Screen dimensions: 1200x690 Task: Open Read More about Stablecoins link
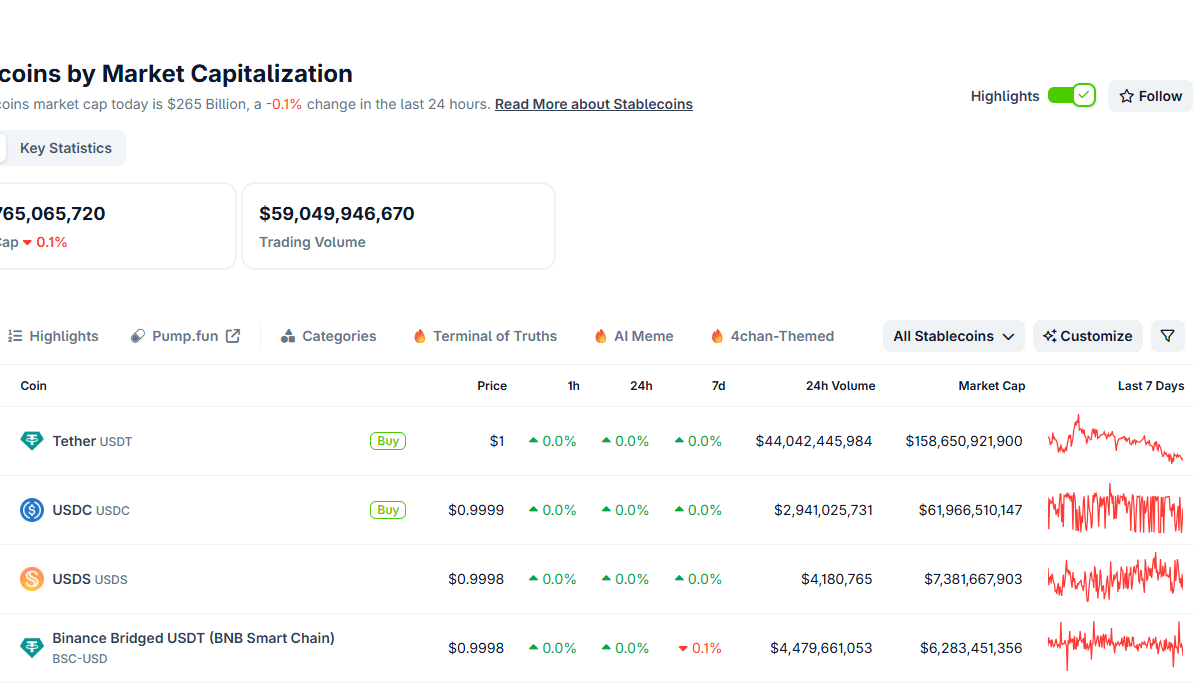click(x=594, y=104)
